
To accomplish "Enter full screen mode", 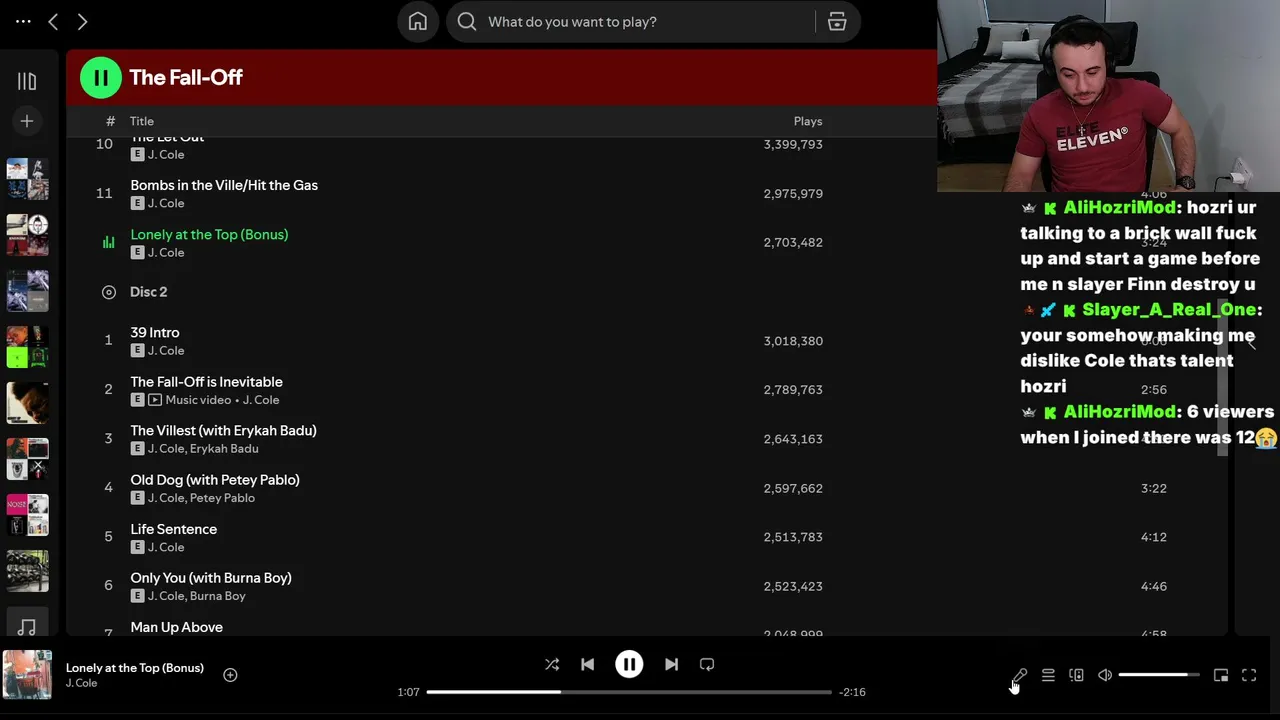I will [1249, 675].
